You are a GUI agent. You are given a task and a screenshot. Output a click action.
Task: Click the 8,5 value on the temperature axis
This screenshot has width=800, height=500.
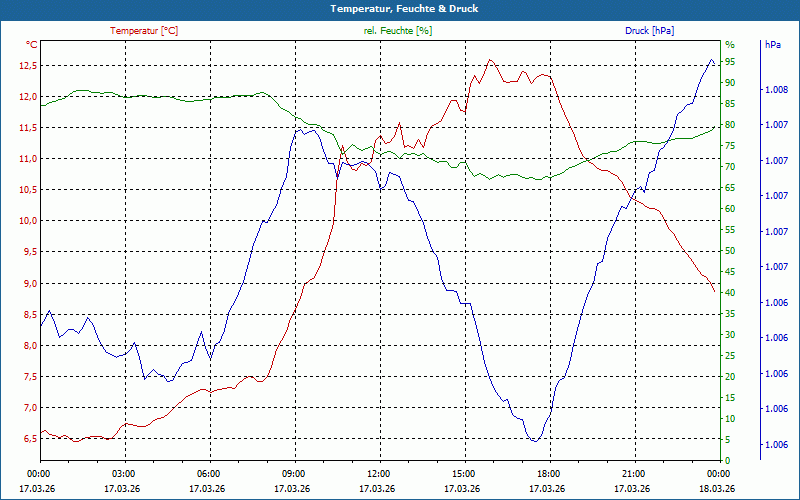30,314
